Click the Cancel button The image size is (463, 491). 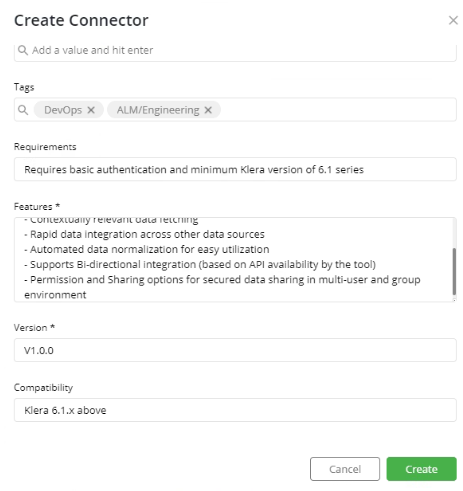coord(345,469)
